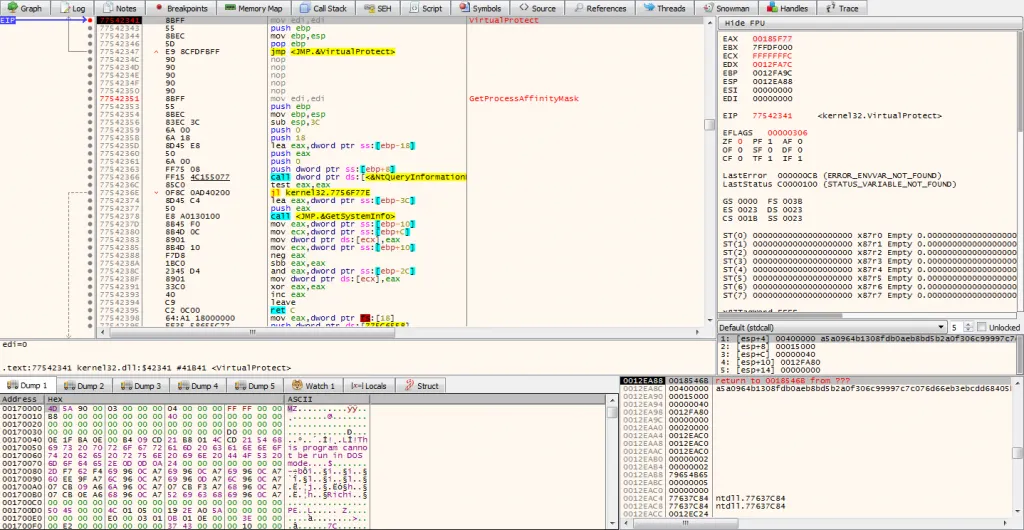Switch to the Symbols tab
Image resolution: width=1024 pixels, height=530 pixels.
(480, 8)
